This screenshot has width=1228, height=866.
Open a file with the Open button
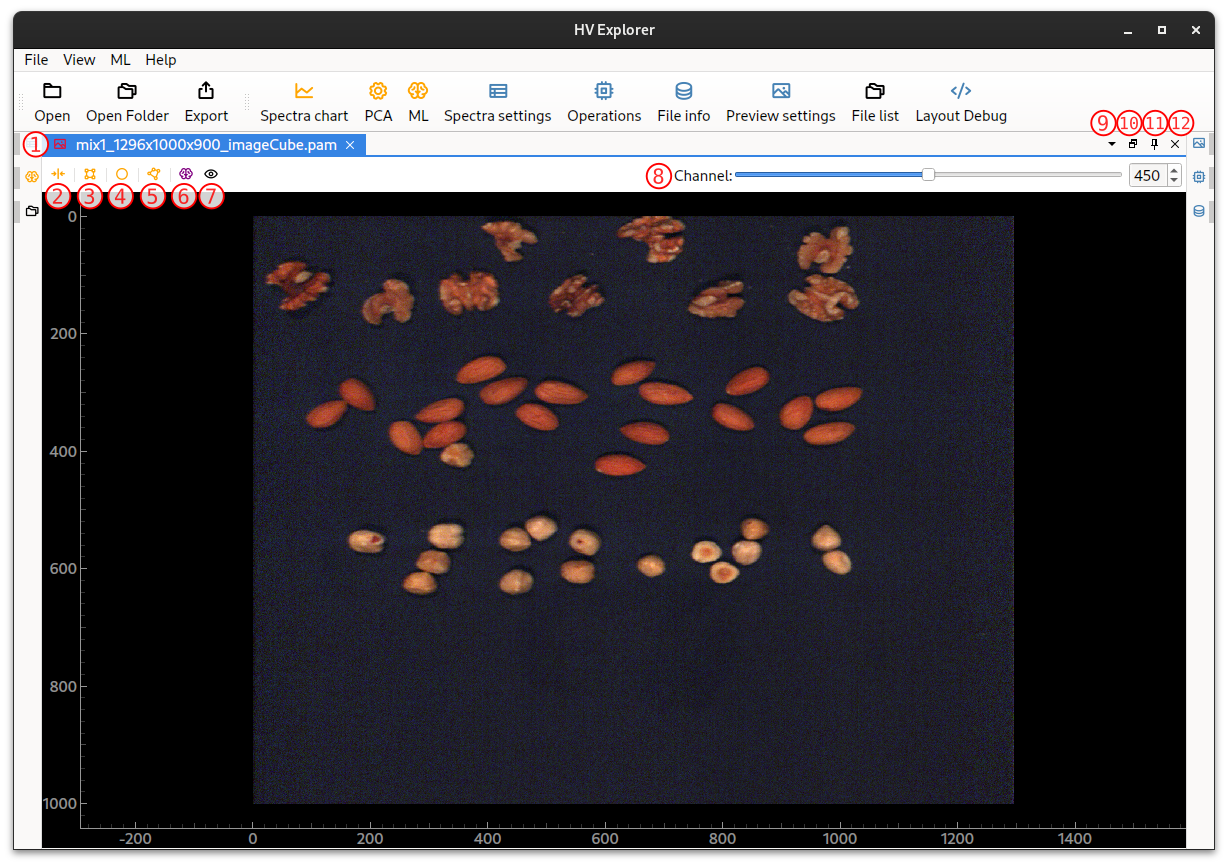click(52, 103)
